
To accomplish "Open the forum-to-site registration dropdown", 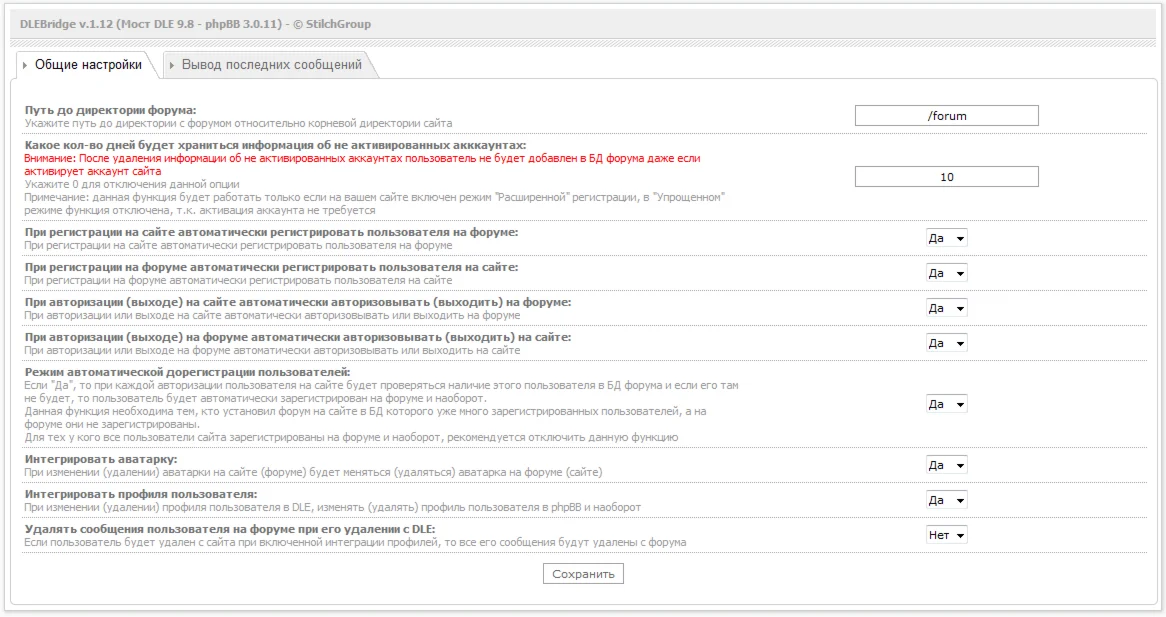I will 945,272.
